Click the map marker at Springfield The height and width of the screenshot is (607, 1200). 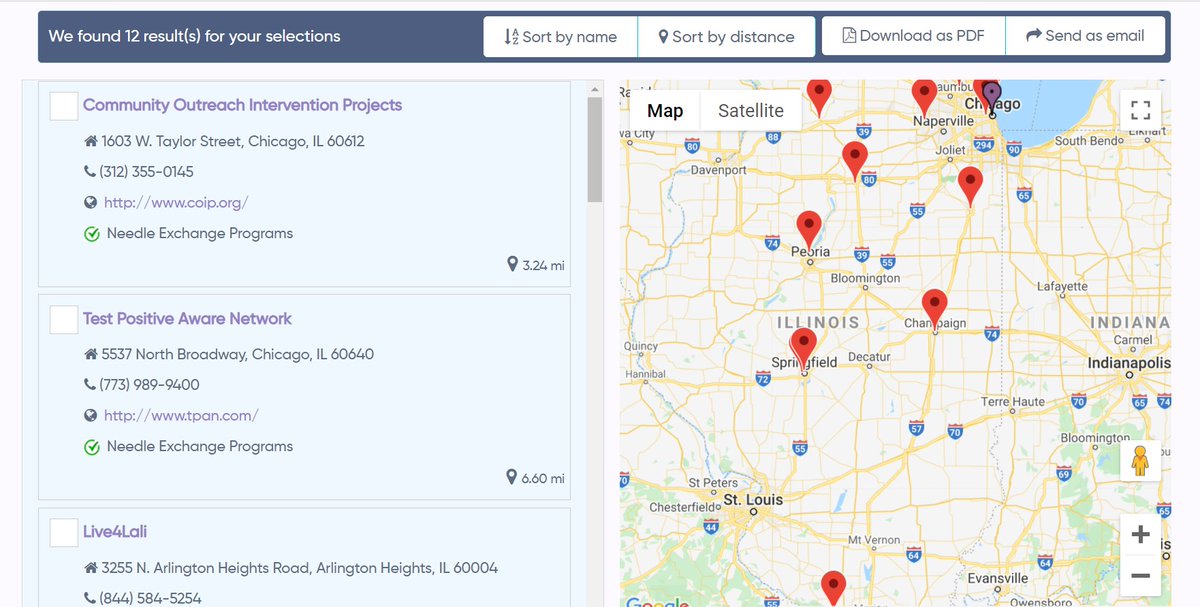point(803,348)
